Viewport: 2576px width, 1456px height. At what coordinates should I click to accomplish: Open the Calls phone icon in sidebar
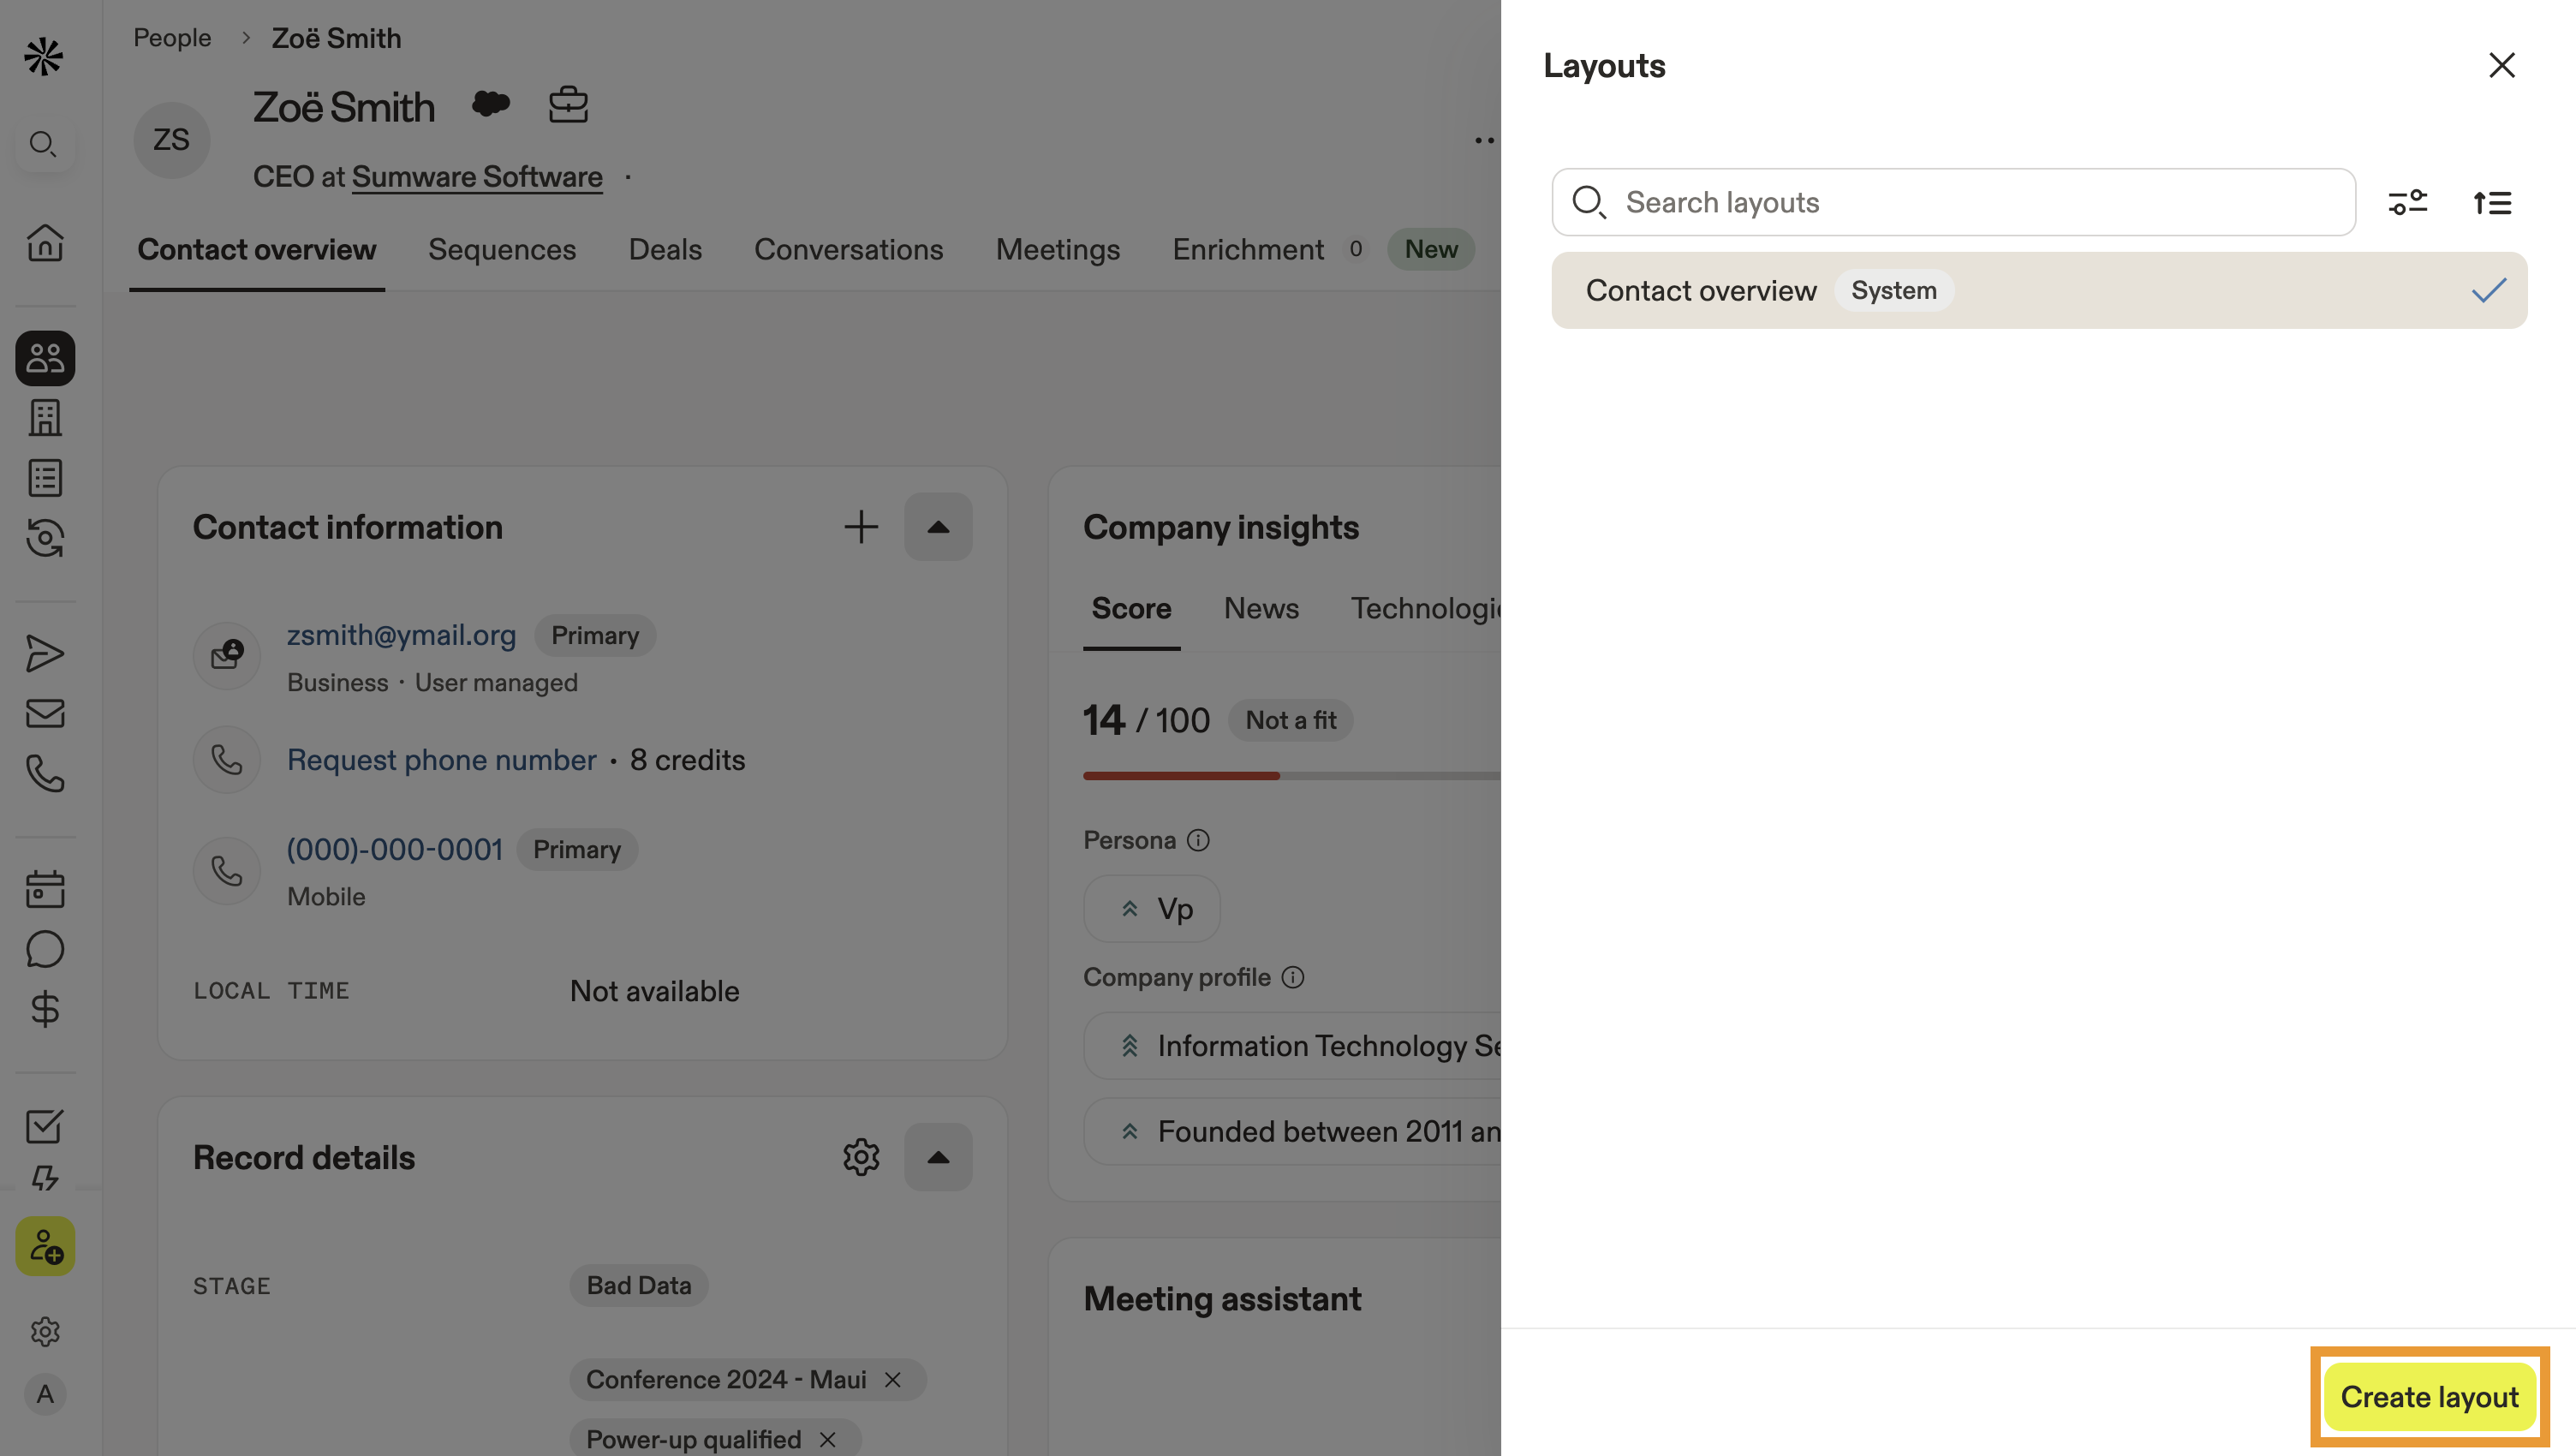point(45,775)
